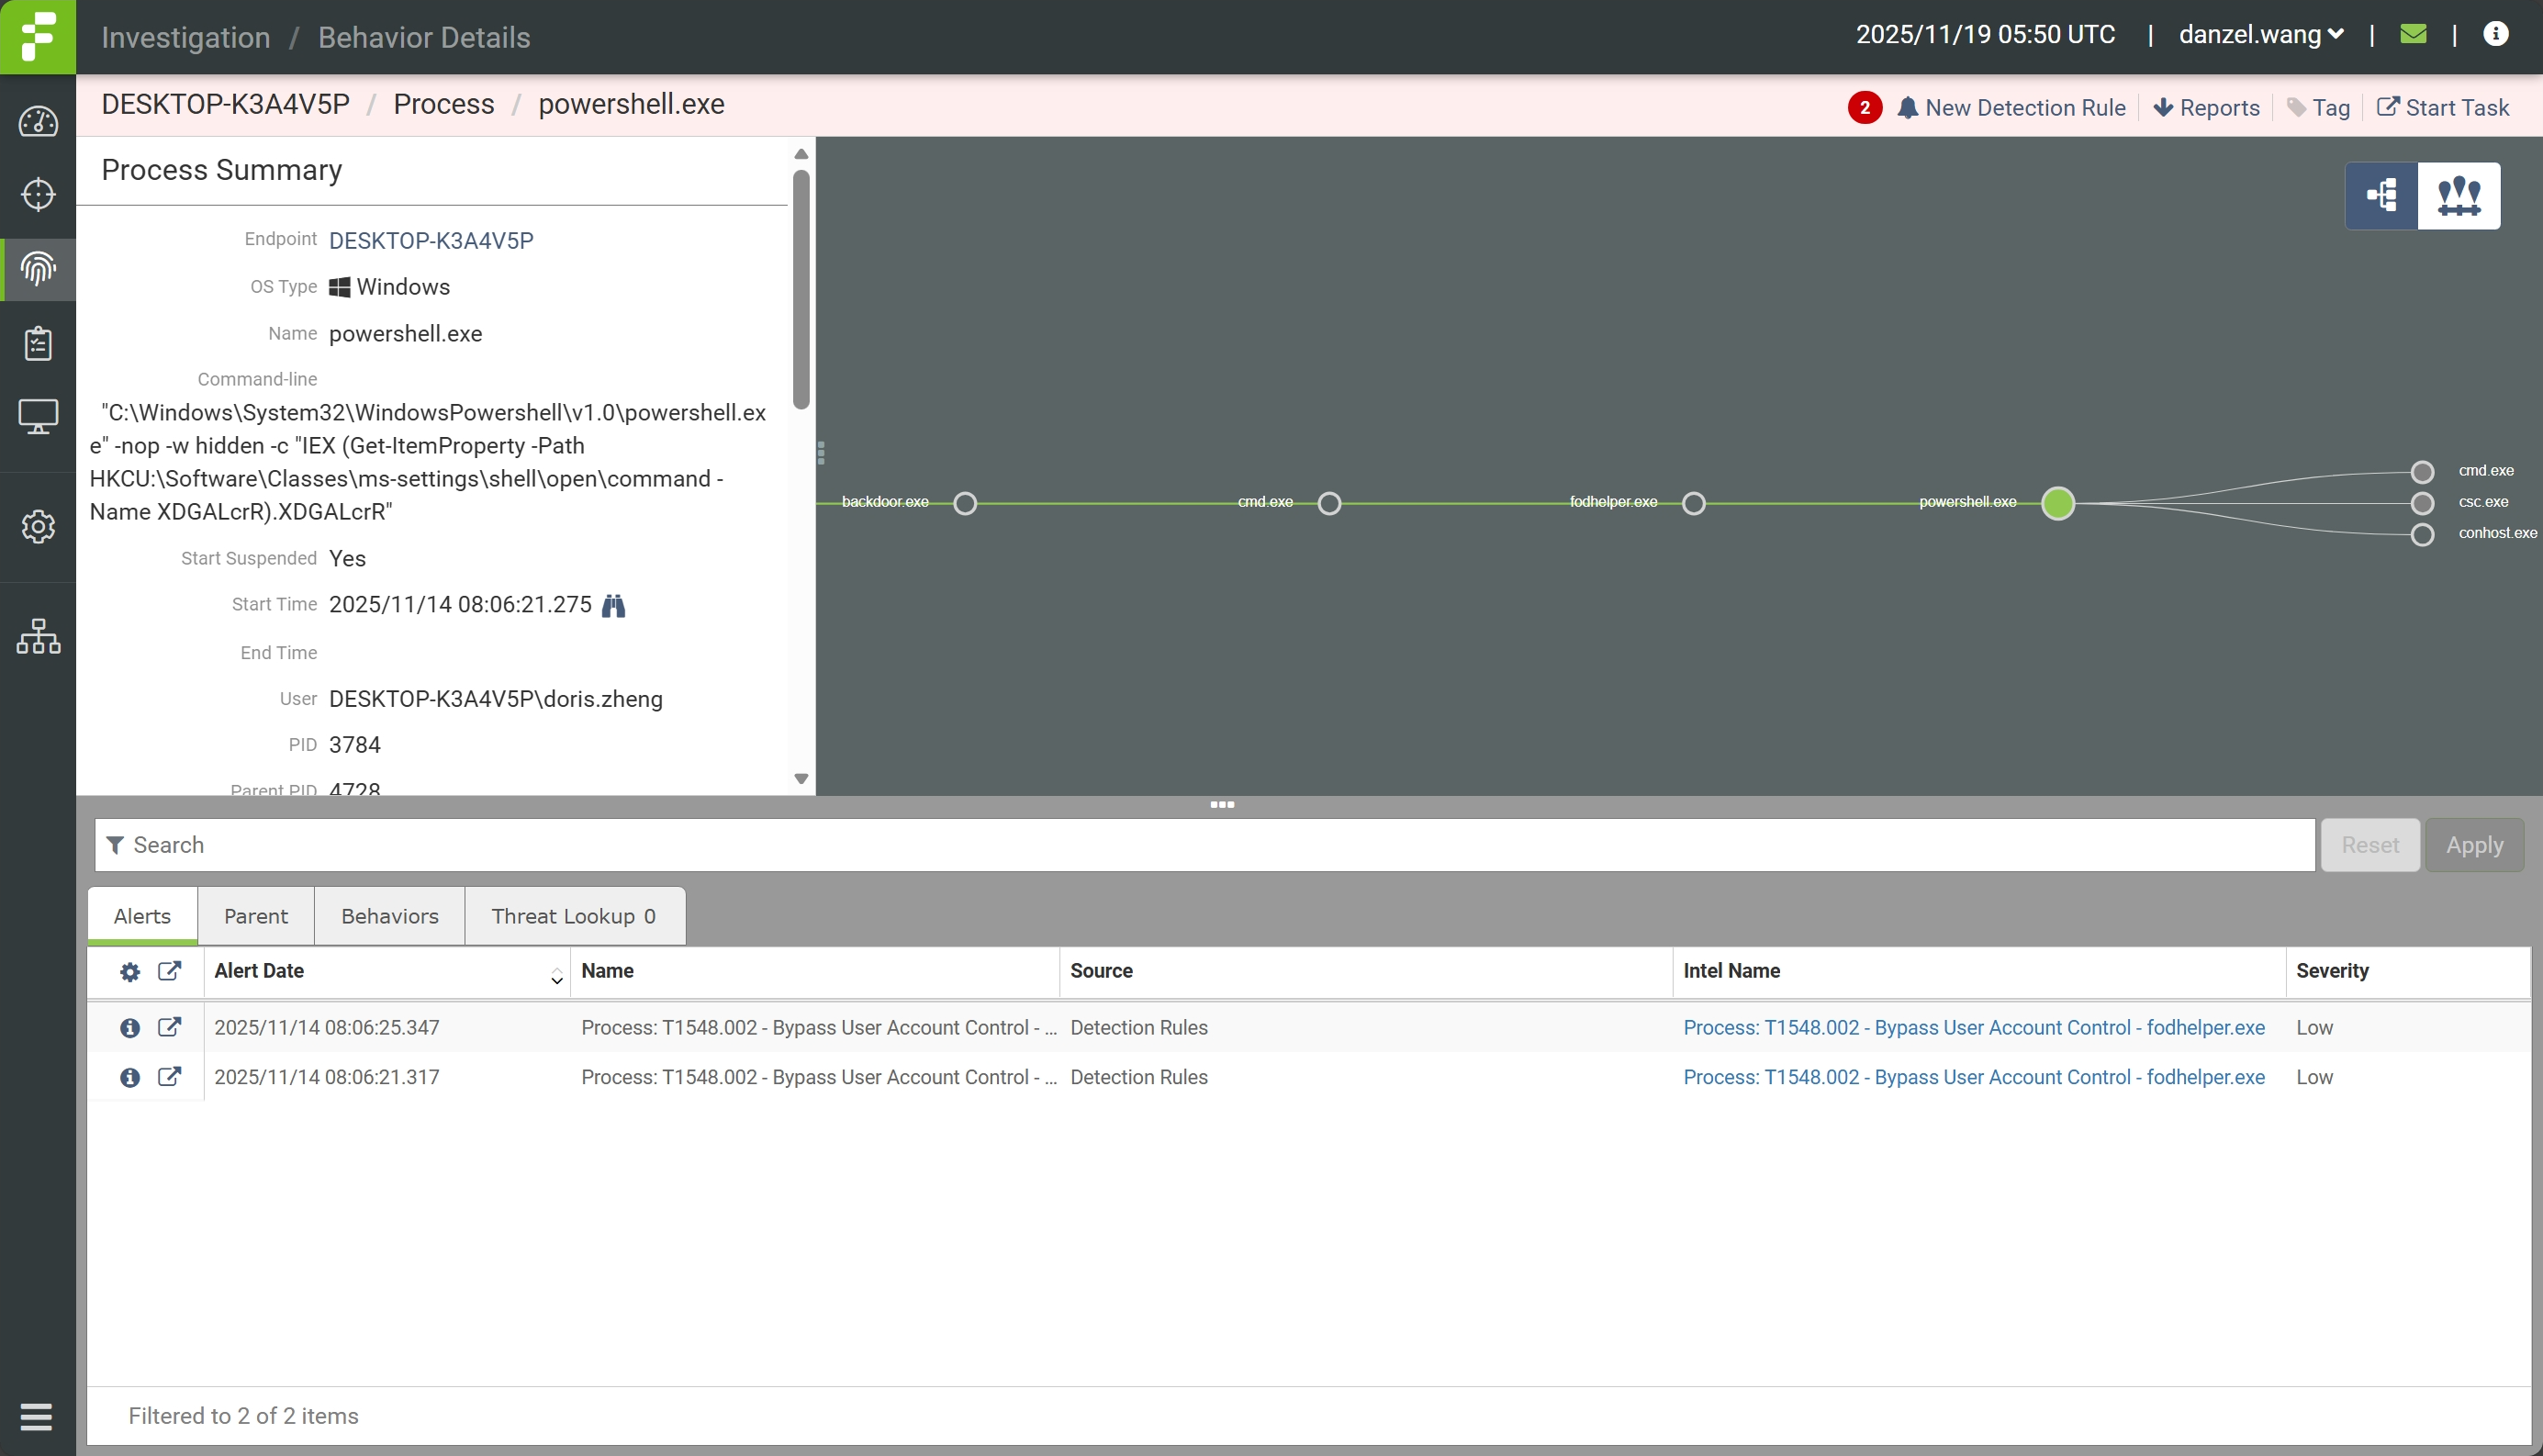
Task: Switch to the Behaviors tab
Action: pyautogui.click(x=389, y=916)
